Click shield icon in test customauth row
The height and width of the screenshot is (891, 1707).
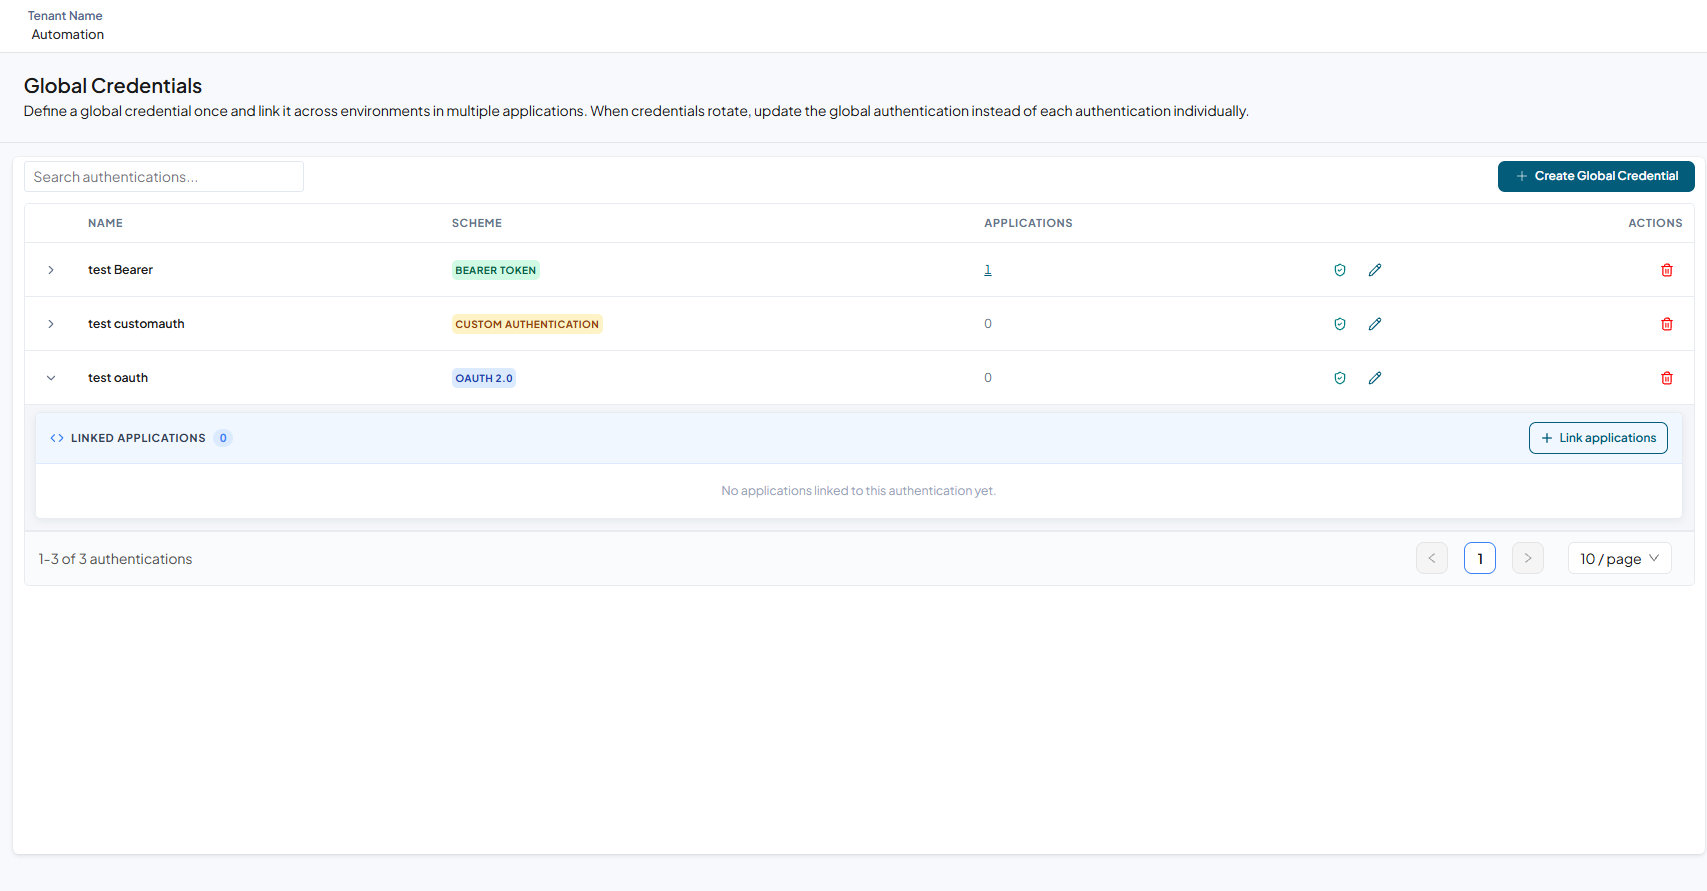point(1340,324)
